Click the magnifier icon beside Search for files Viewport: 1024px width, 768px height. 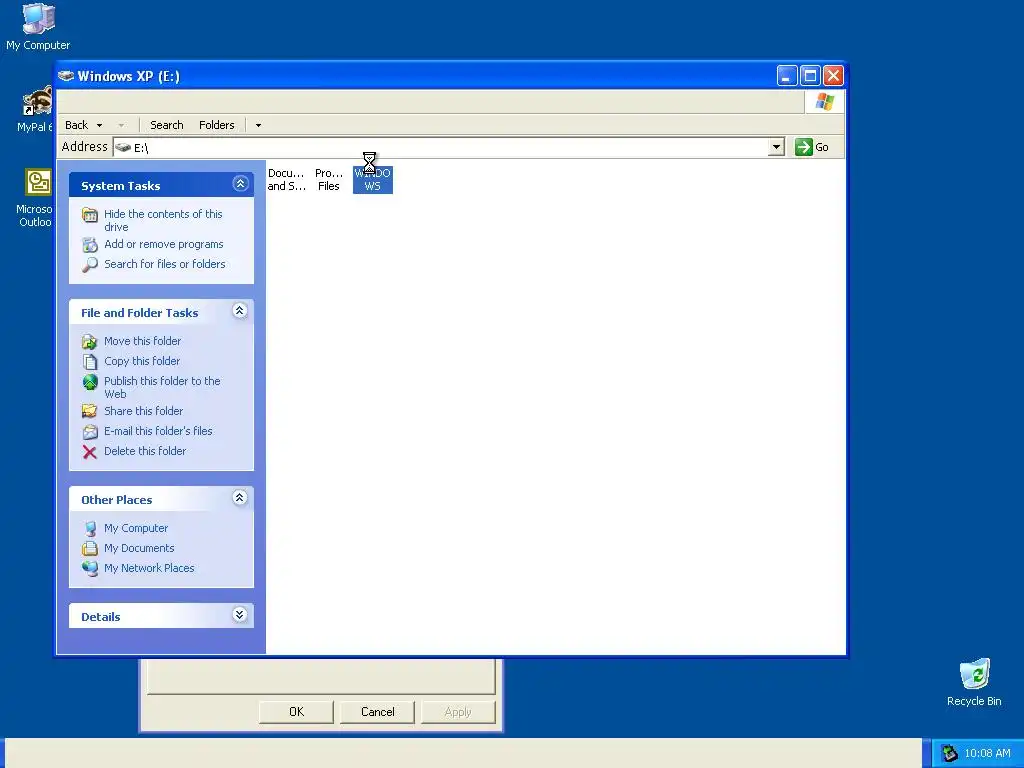pos(90,264)
